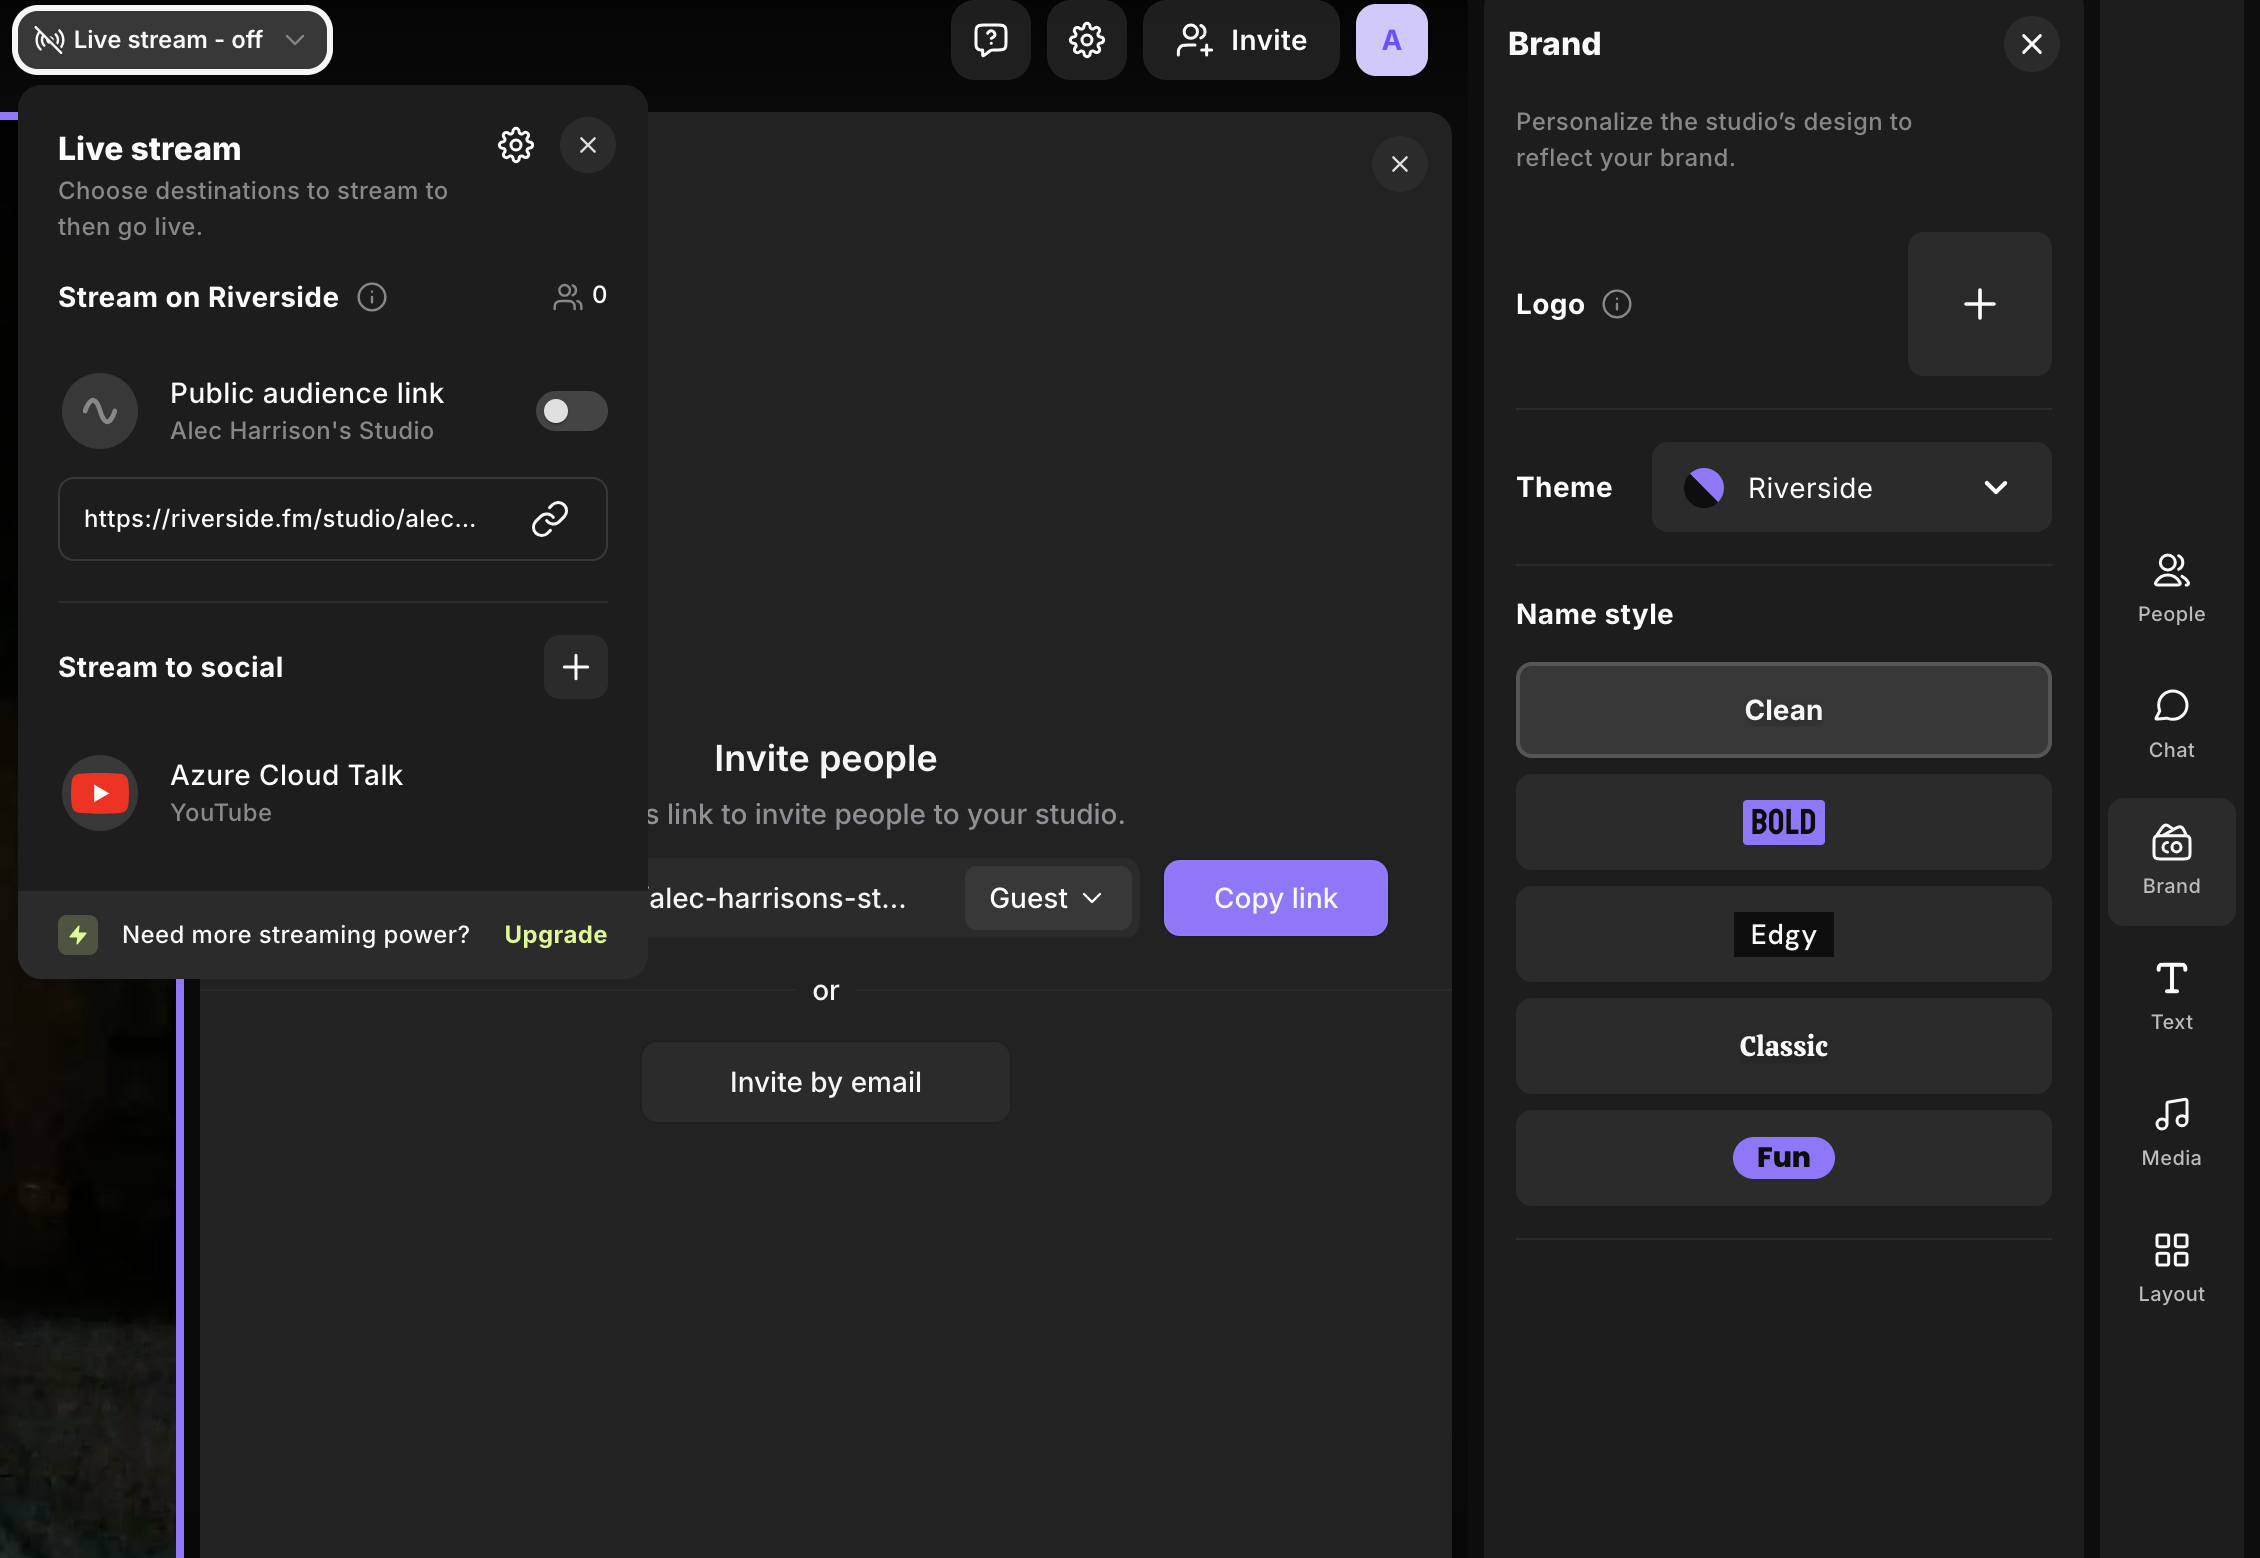Select the Fun name style
The image size is (2260, 1558).
click(x=1783, y=1158)
